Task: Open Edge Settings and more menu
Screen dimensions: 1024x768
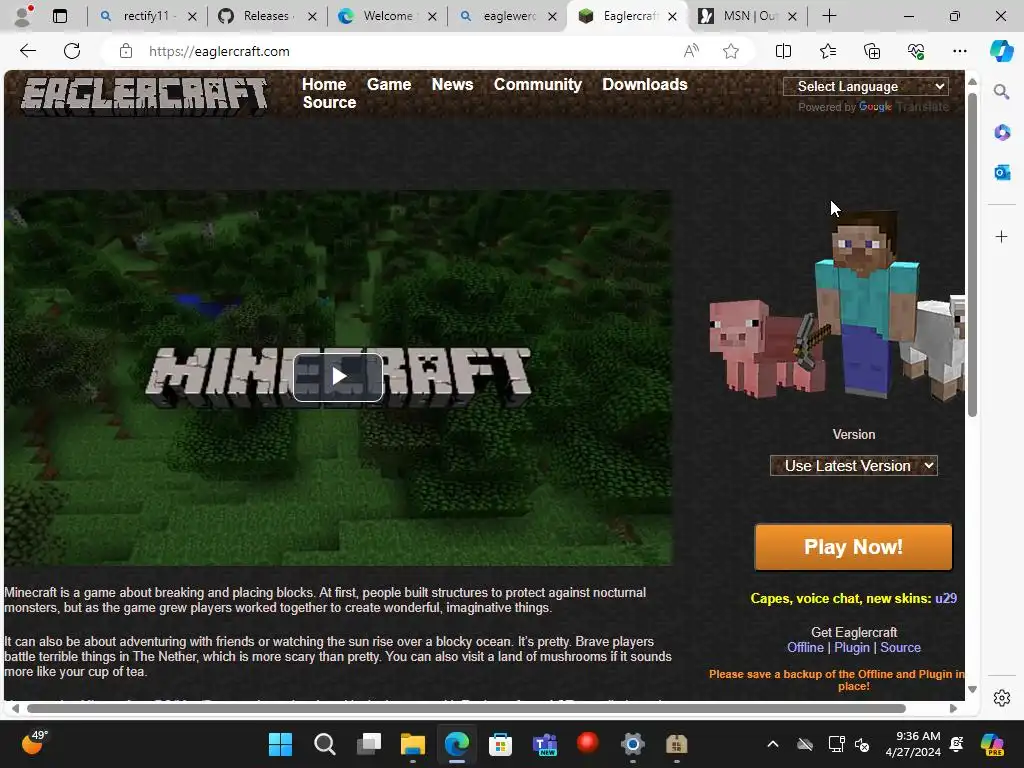Action: [959, 51]
